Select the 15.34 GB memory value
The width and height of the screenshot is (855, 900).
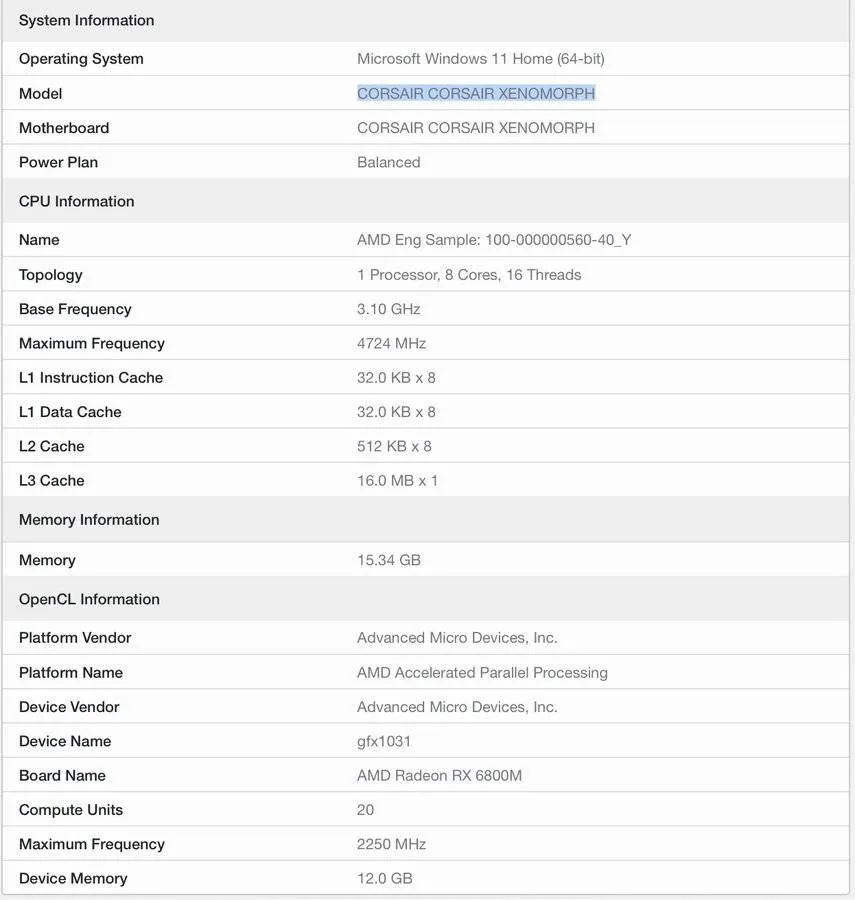(x=388, y=560)
